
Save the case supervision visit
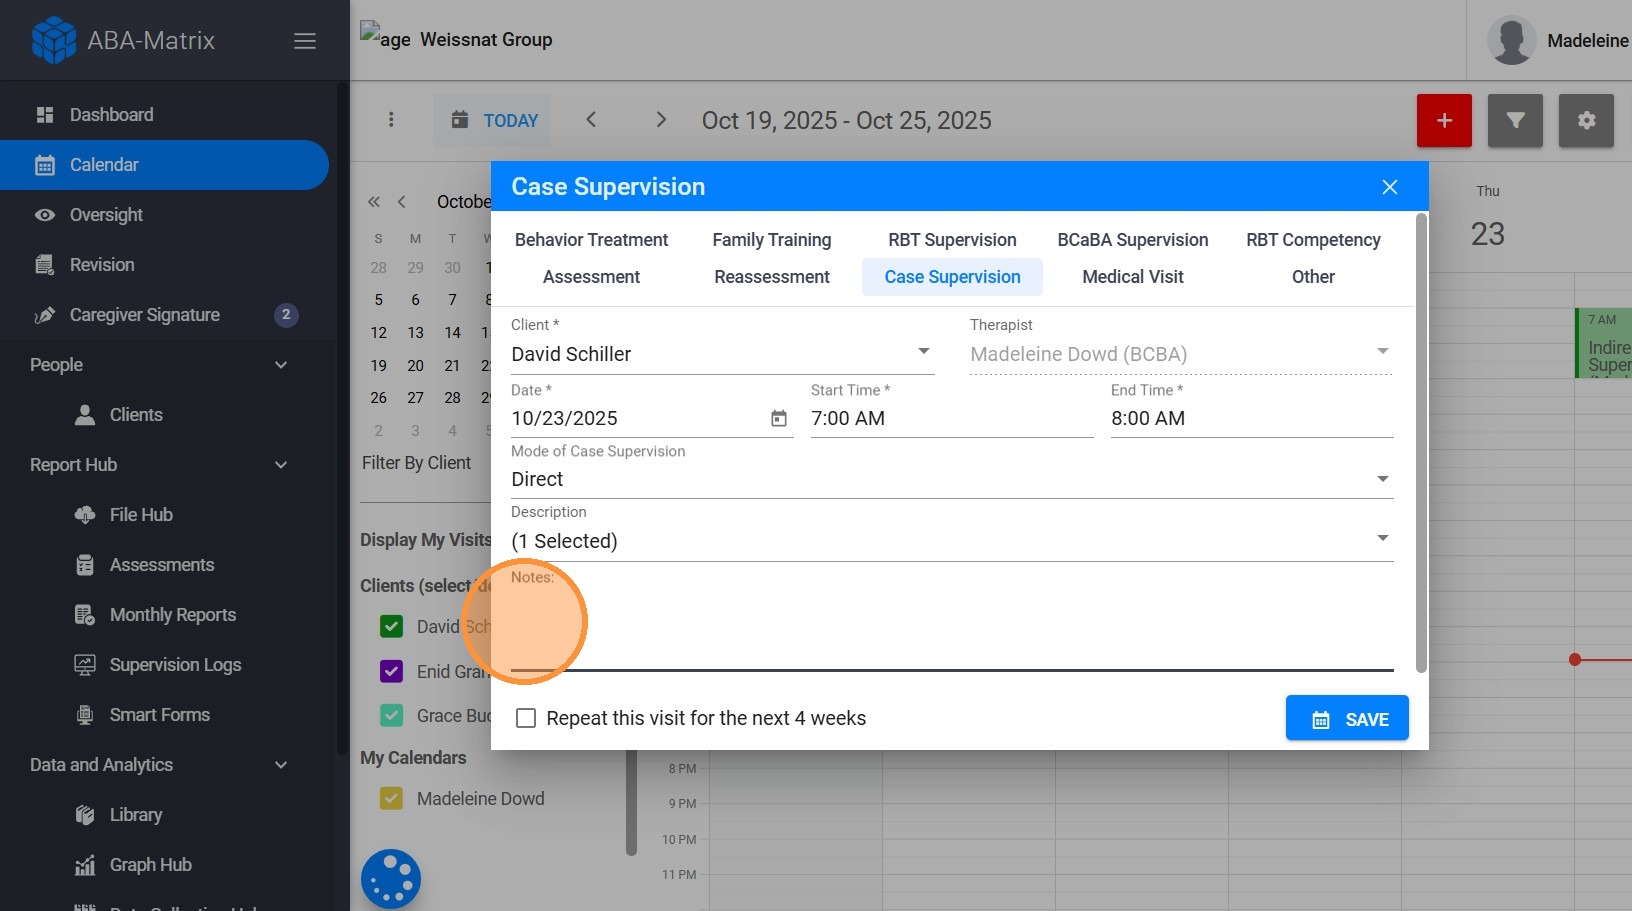coord(1346,718)
